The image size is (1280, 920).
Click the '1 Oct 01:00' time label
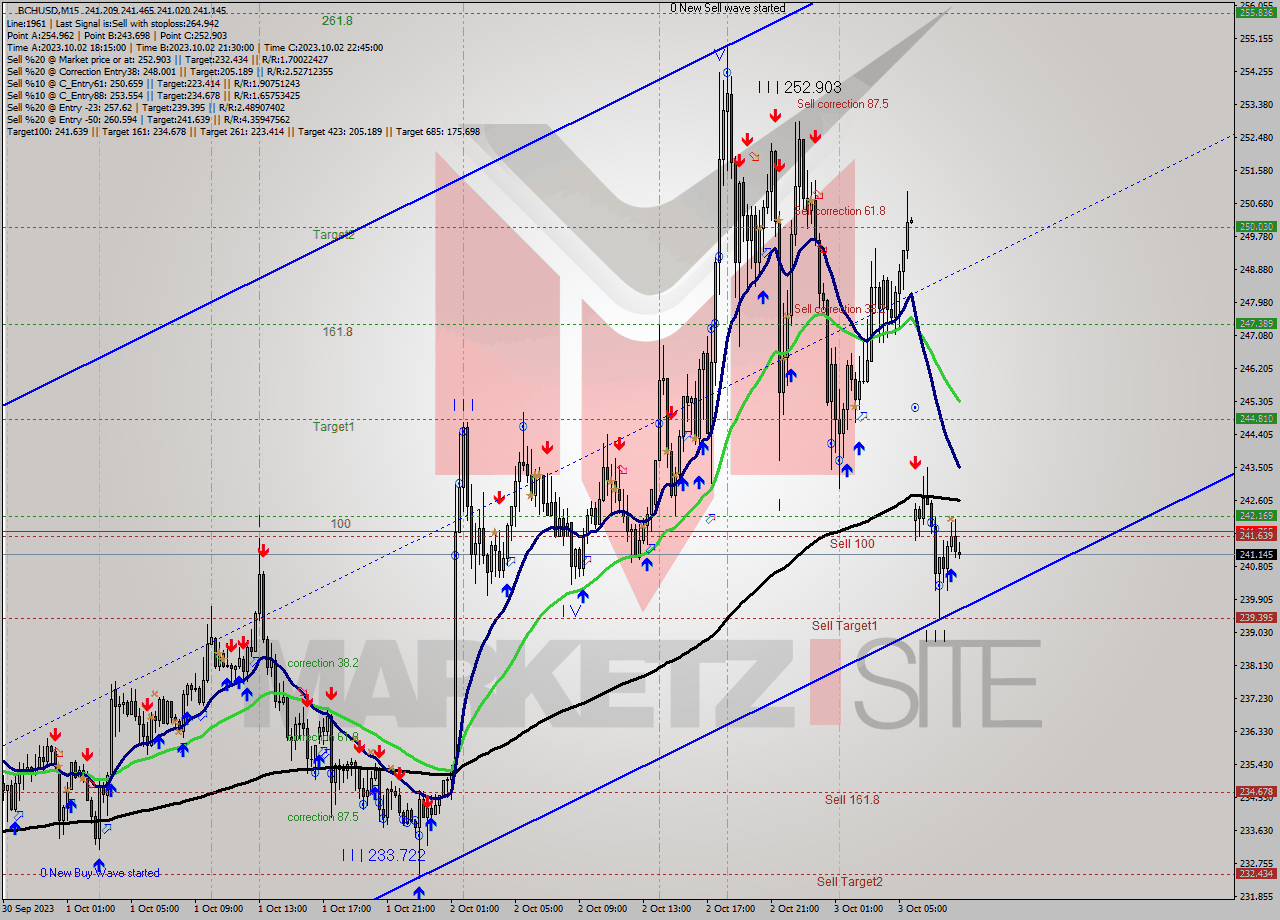(90, 909)
